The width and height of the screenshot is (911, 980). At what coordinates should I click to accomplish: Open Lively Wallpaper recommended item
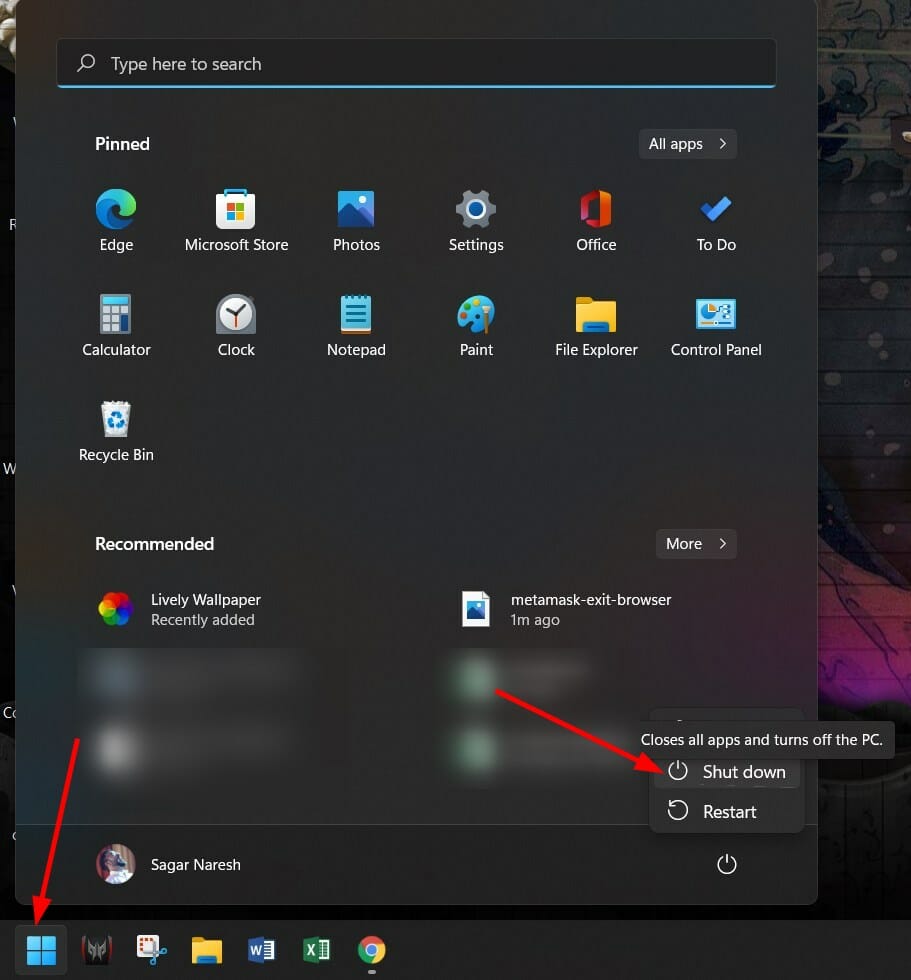[181, 609]
